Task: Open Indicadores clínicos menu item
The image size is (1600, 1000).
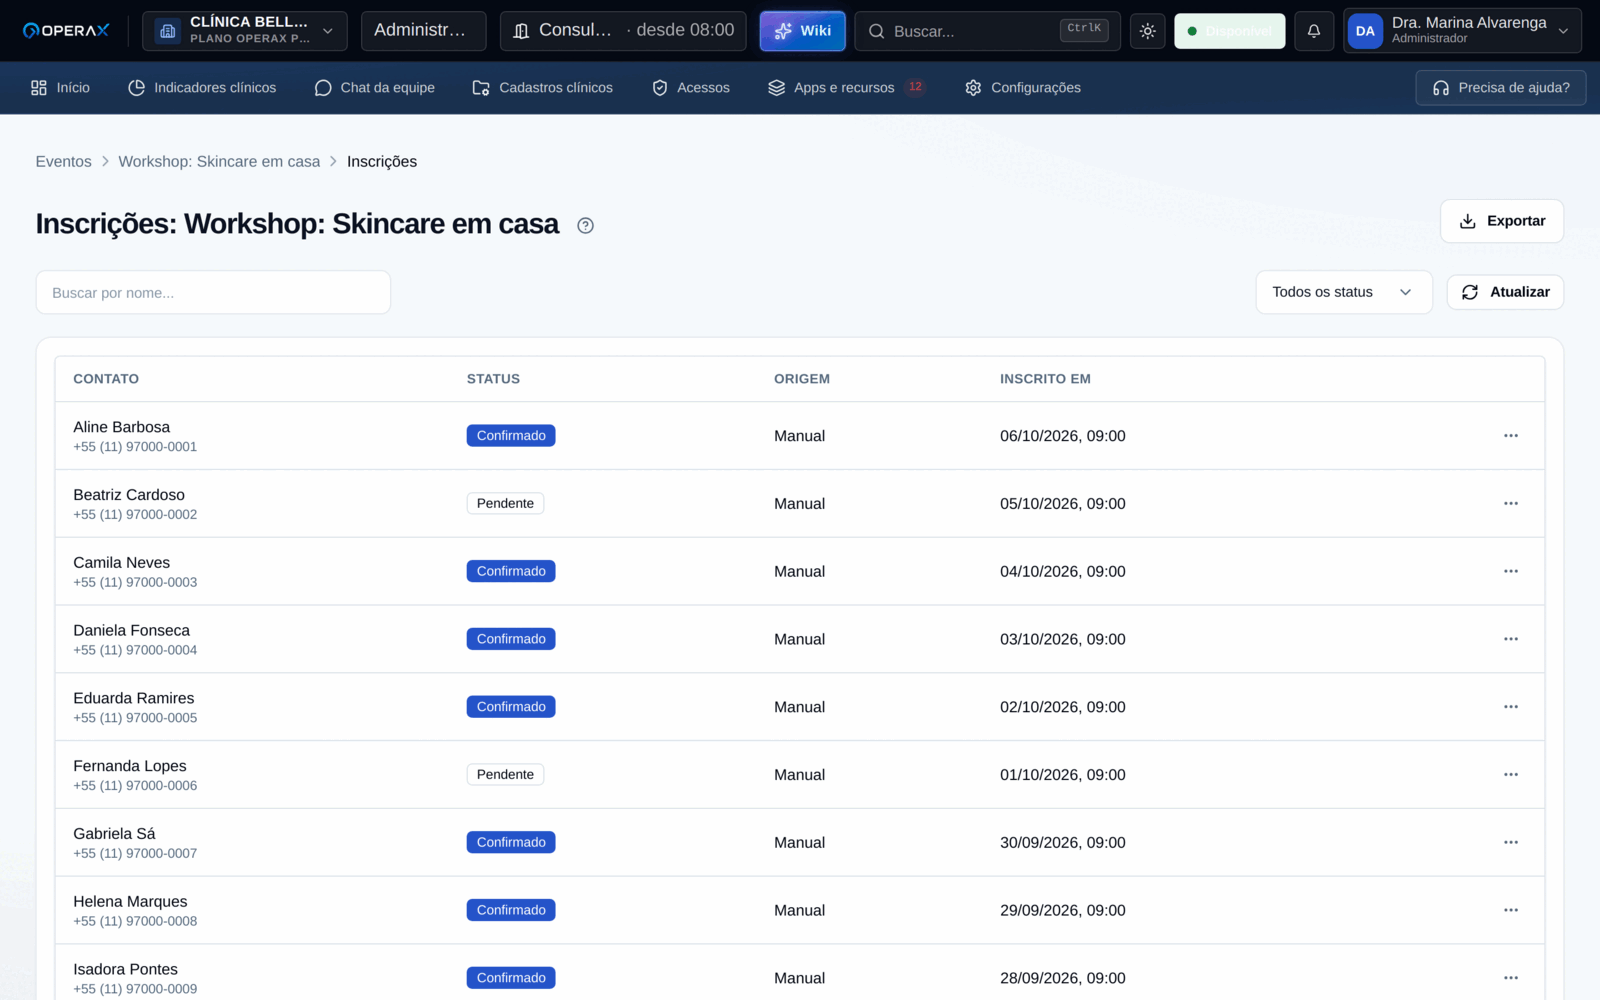Action: click(202, 88)
